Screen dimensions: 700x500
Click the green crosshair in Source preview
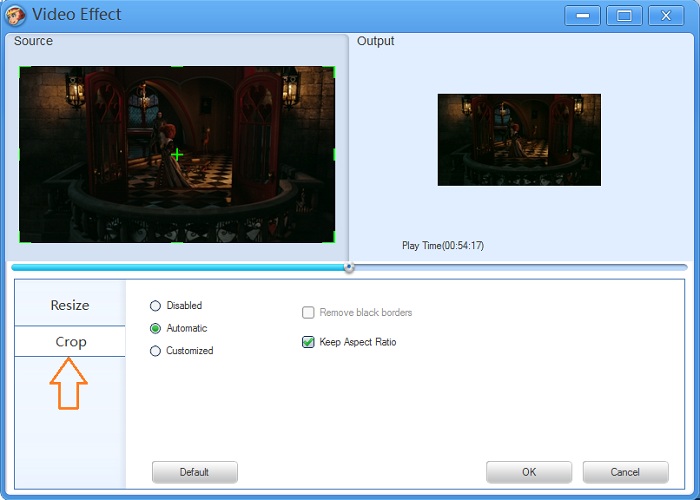(177, 154)
